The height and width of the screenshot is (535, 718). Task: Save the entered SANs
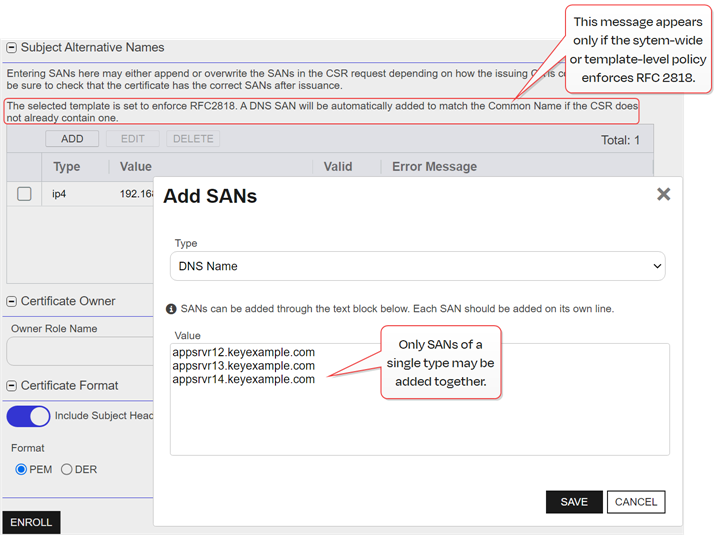coord(574,502)
